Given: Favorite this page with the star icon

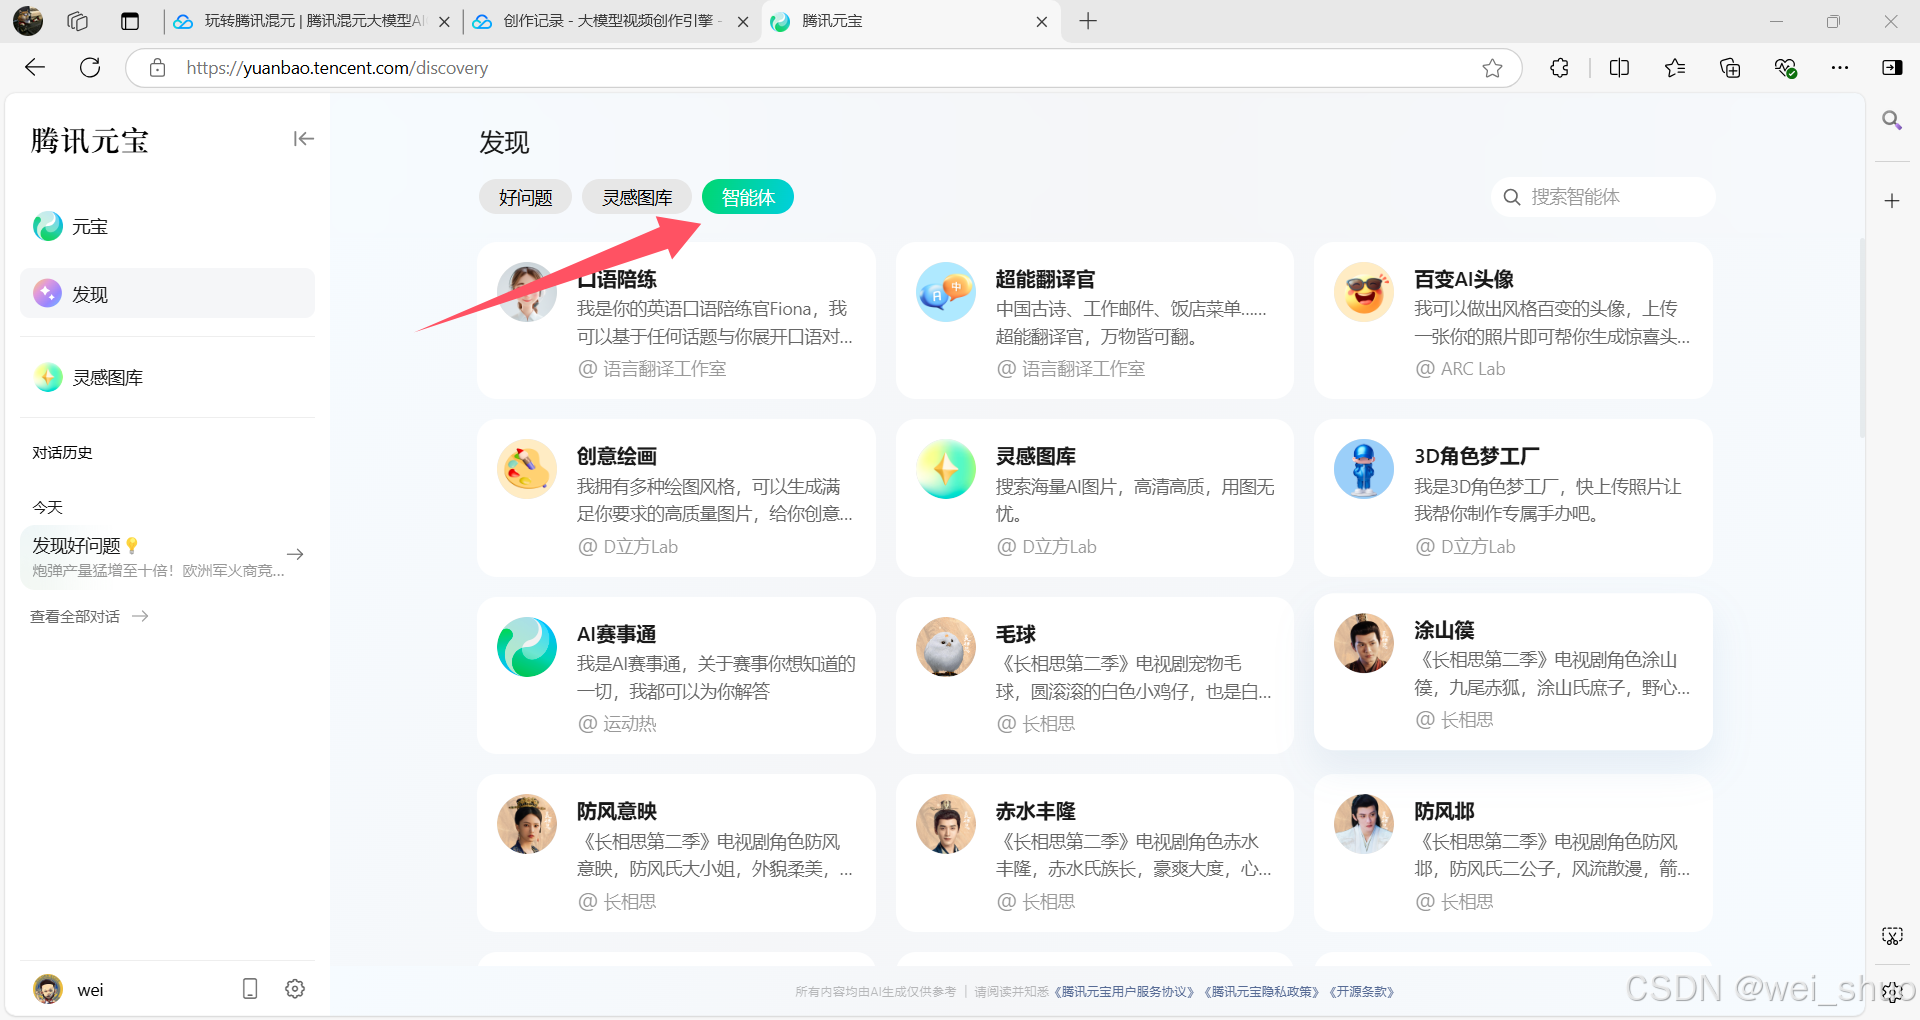Looking at the screenshot, I should click(x=1492, y=68).
